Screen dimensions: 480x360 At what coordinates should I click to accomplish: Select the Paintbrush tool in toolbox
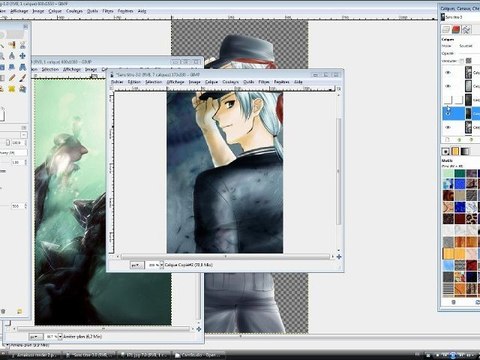pos(23,78)
